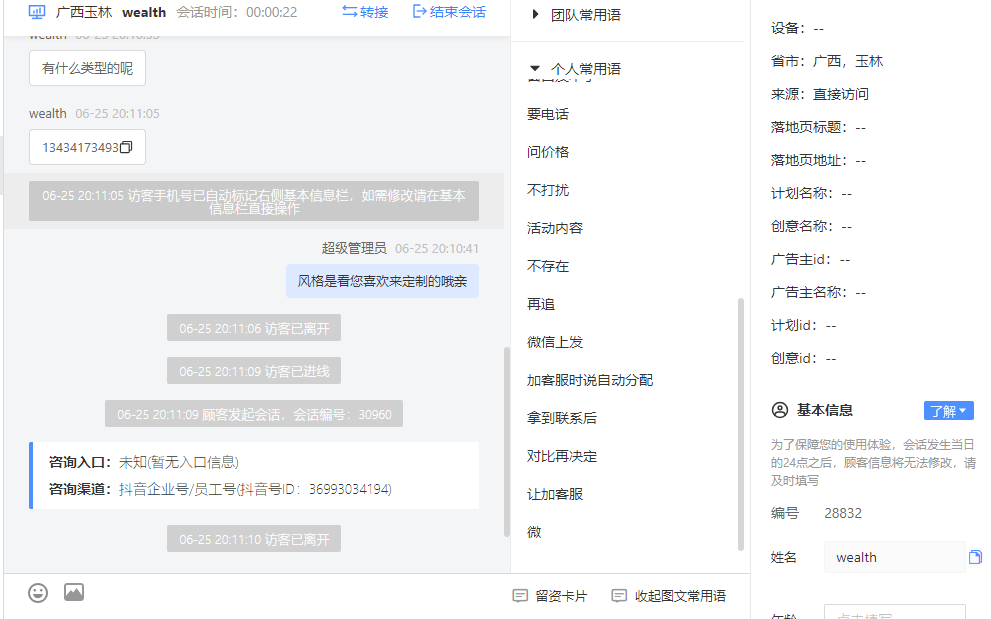Screen dimensions: 991x619
Task: Click the 转接 transfer button
Action: click(365, 12)
